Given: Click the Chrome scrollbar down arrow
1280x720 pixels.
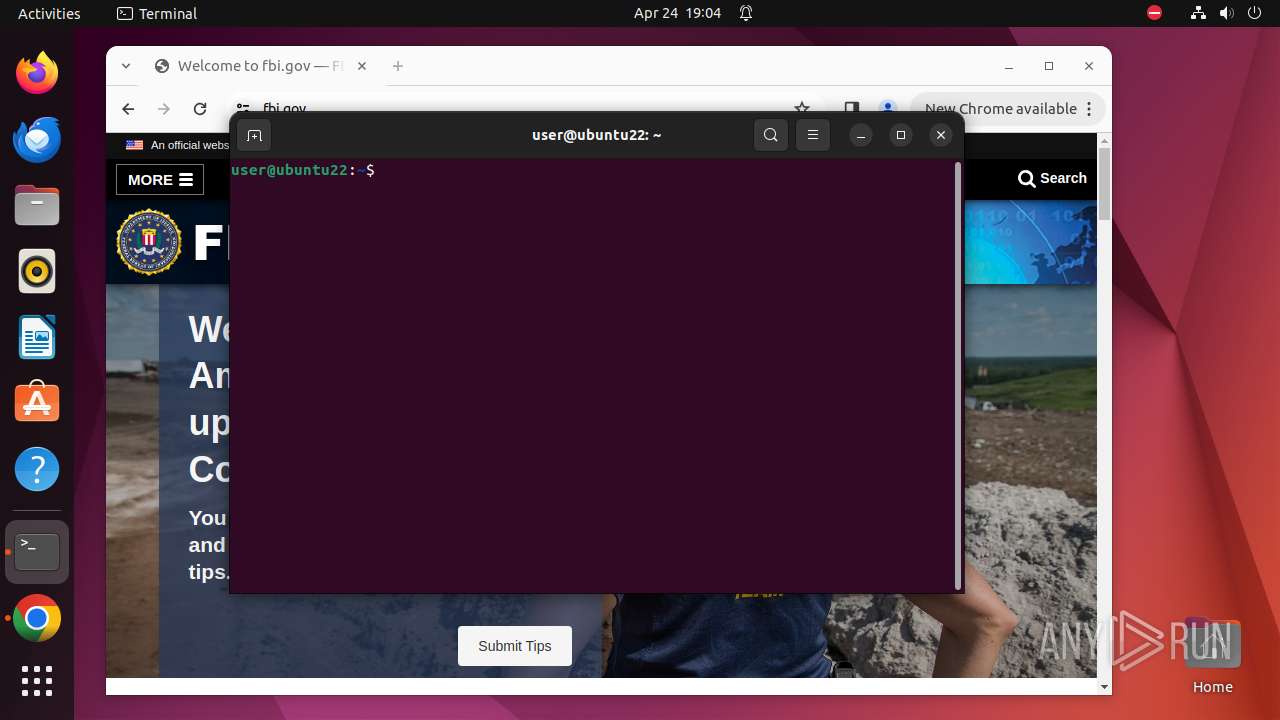Looking at the screenshot, I should click(x=1104, y=687).
